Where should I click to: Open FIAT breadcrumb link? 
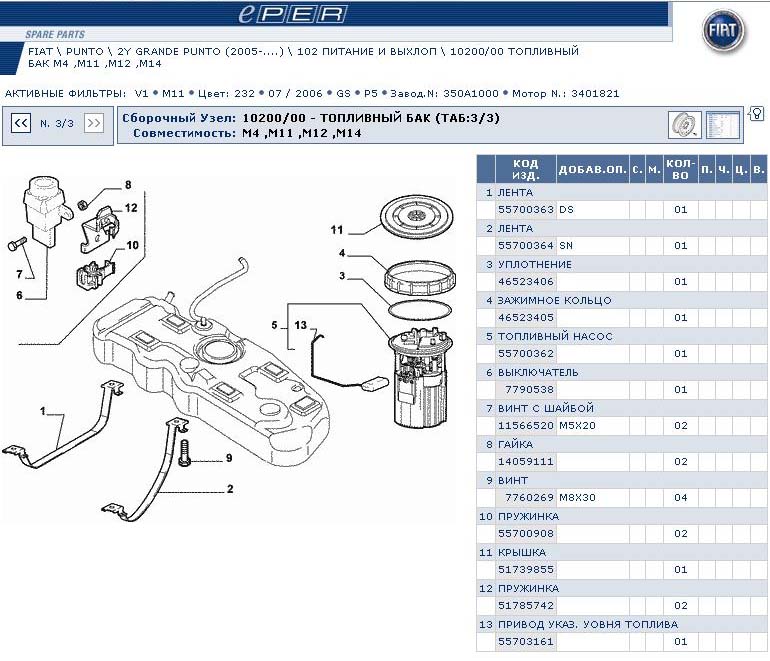tap(40, 51)
